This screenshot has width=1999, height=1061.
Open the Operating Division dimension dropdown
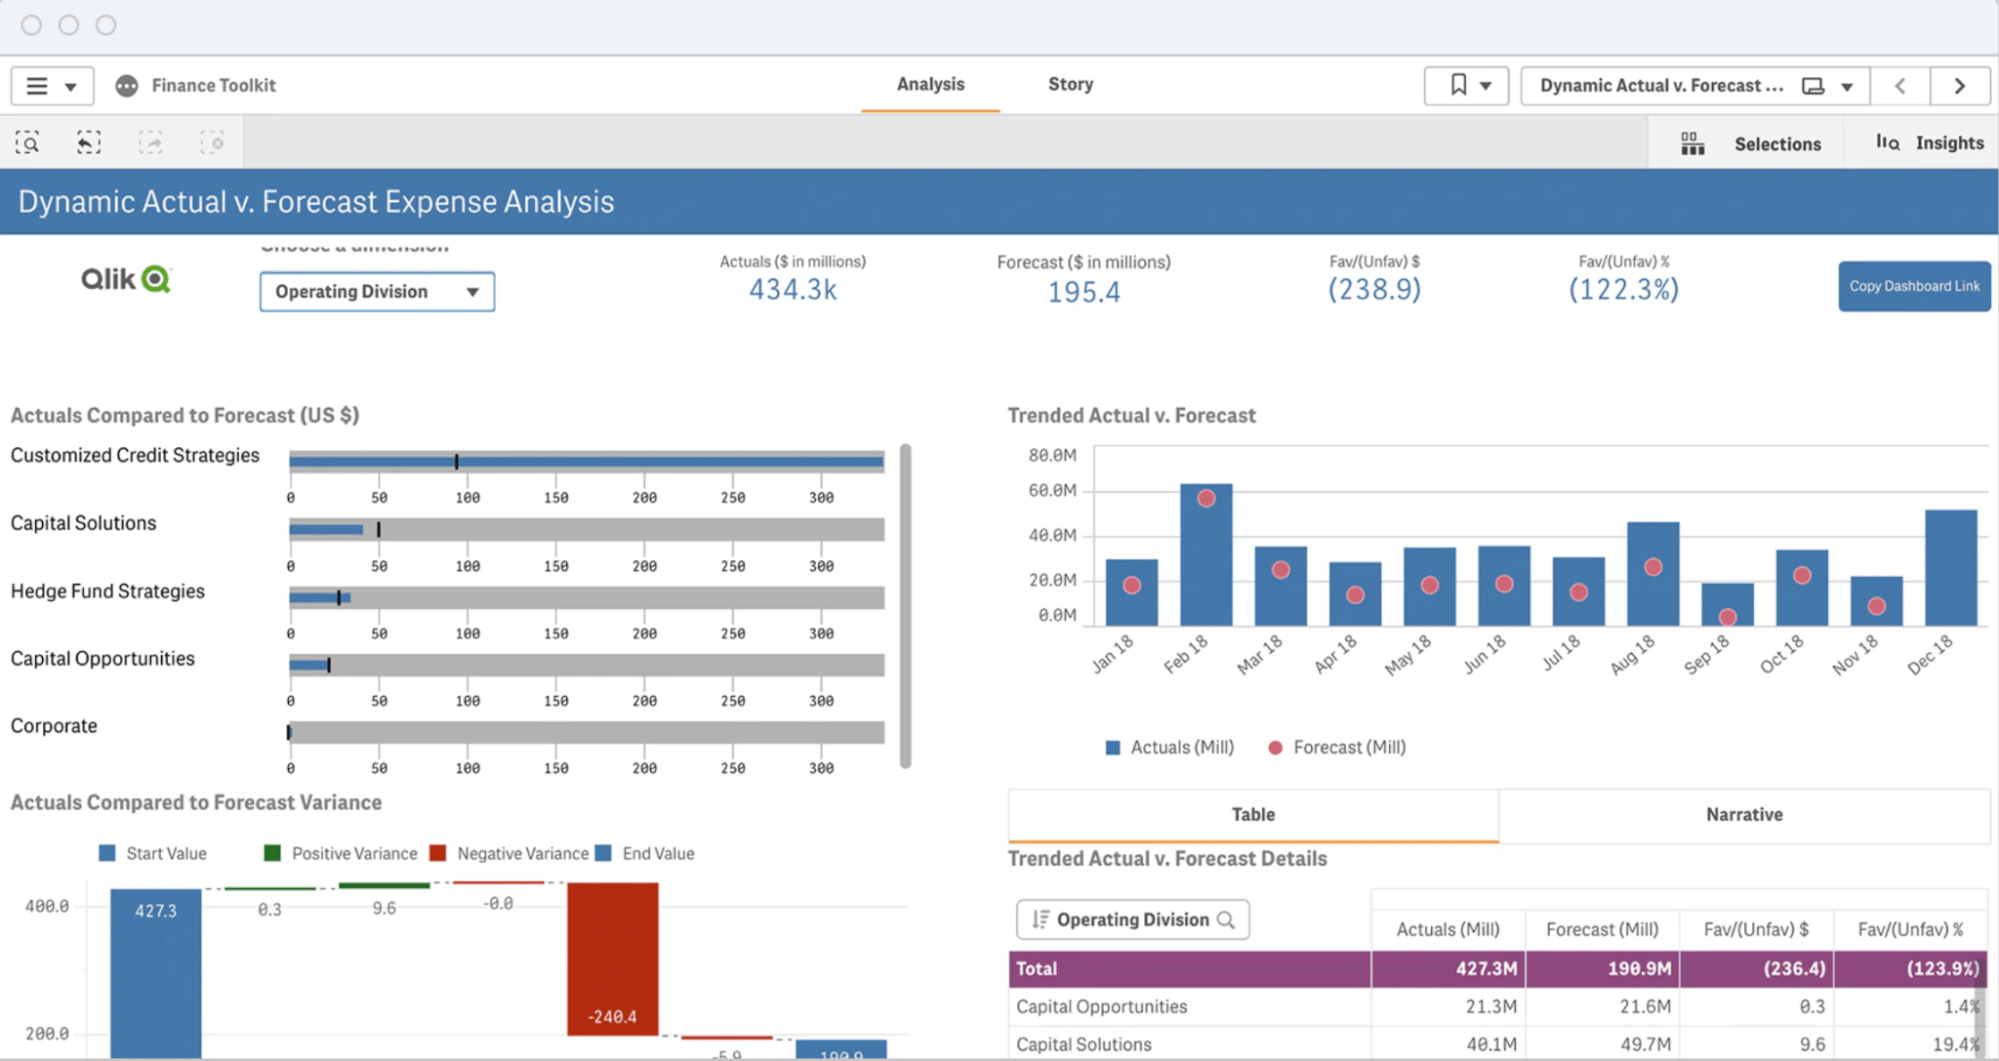[376, 291]
